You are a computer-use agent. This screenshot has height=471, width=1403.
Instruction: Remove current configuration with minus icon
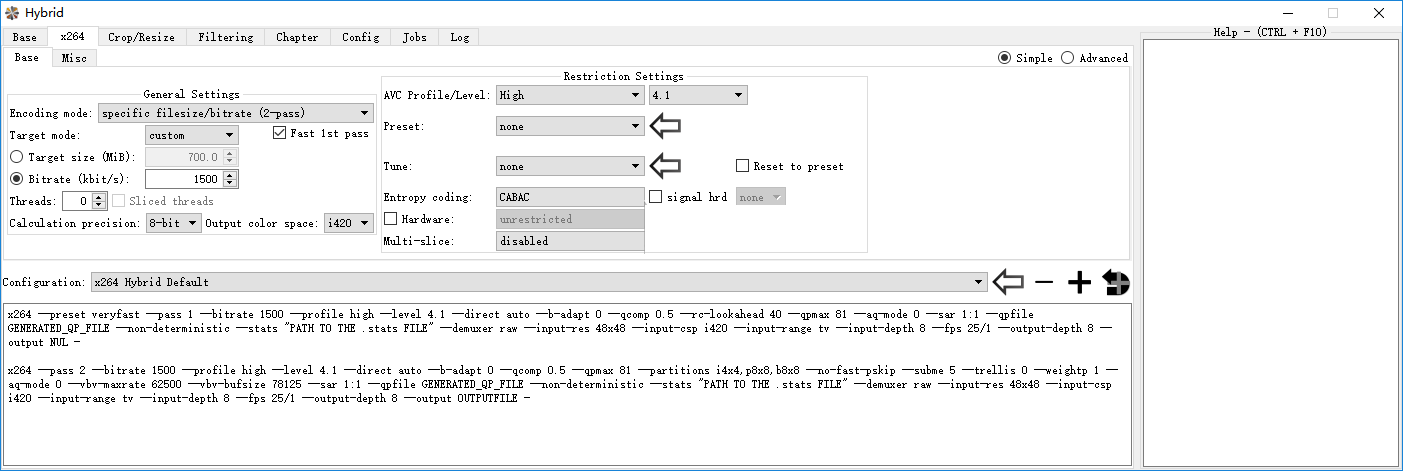[1044, 283]
